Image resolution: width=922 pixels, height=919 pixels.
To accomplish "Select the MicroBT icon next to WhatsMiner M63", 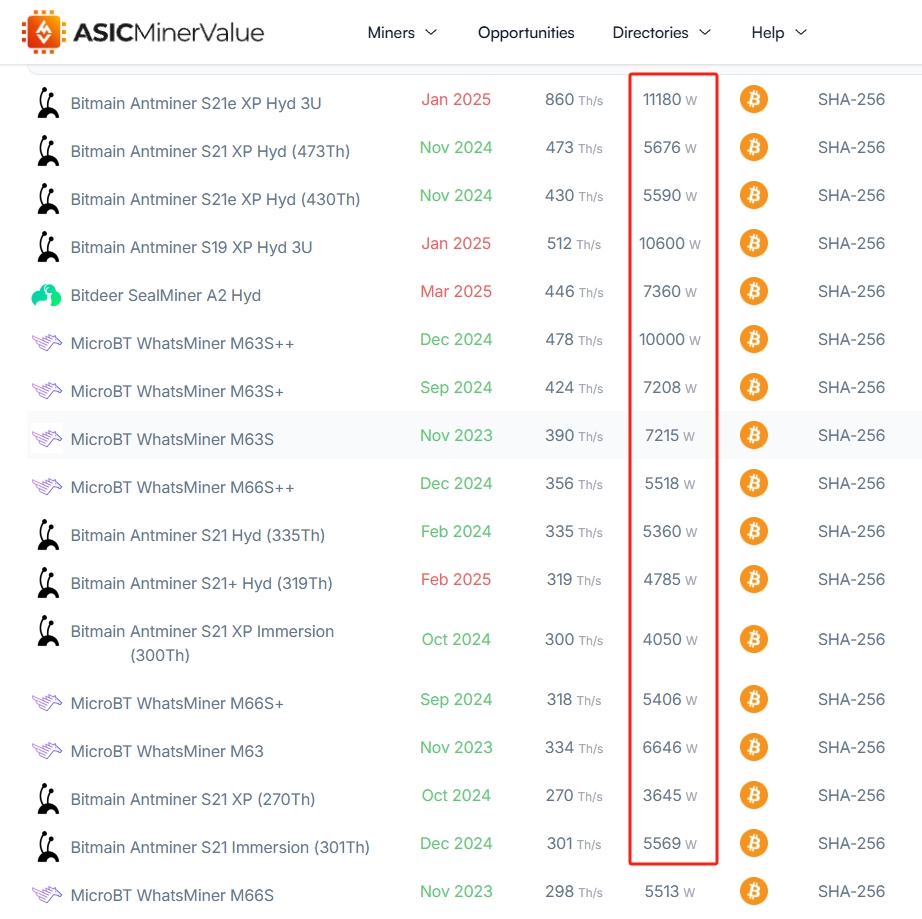I will pos(45,747).
